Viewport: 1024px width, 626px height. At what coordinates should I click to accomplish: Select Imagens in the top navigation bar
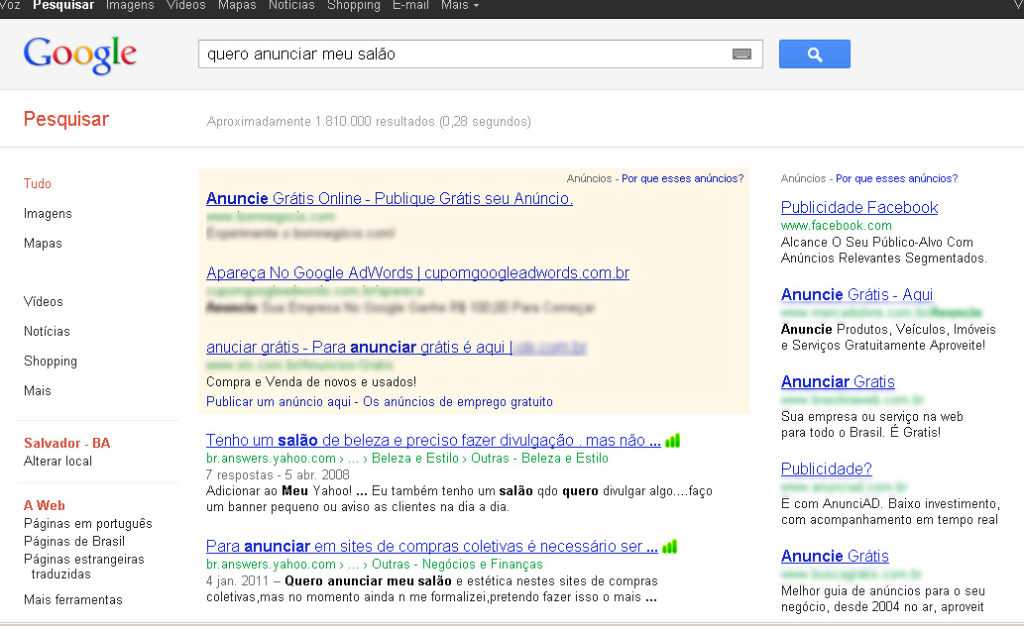tap(130, 5)
